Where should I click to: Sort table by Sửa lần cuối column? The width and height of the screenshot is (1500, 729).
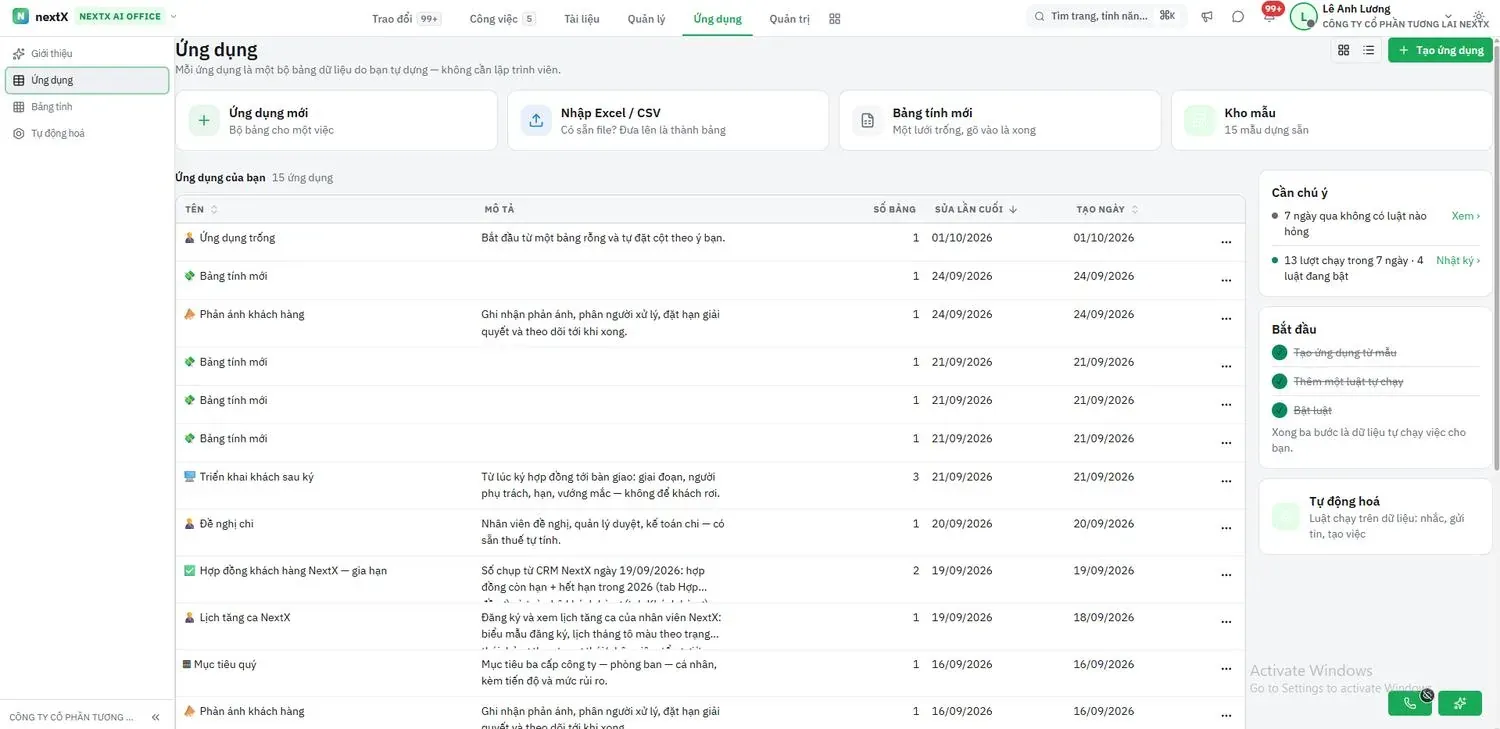point(976,209)
